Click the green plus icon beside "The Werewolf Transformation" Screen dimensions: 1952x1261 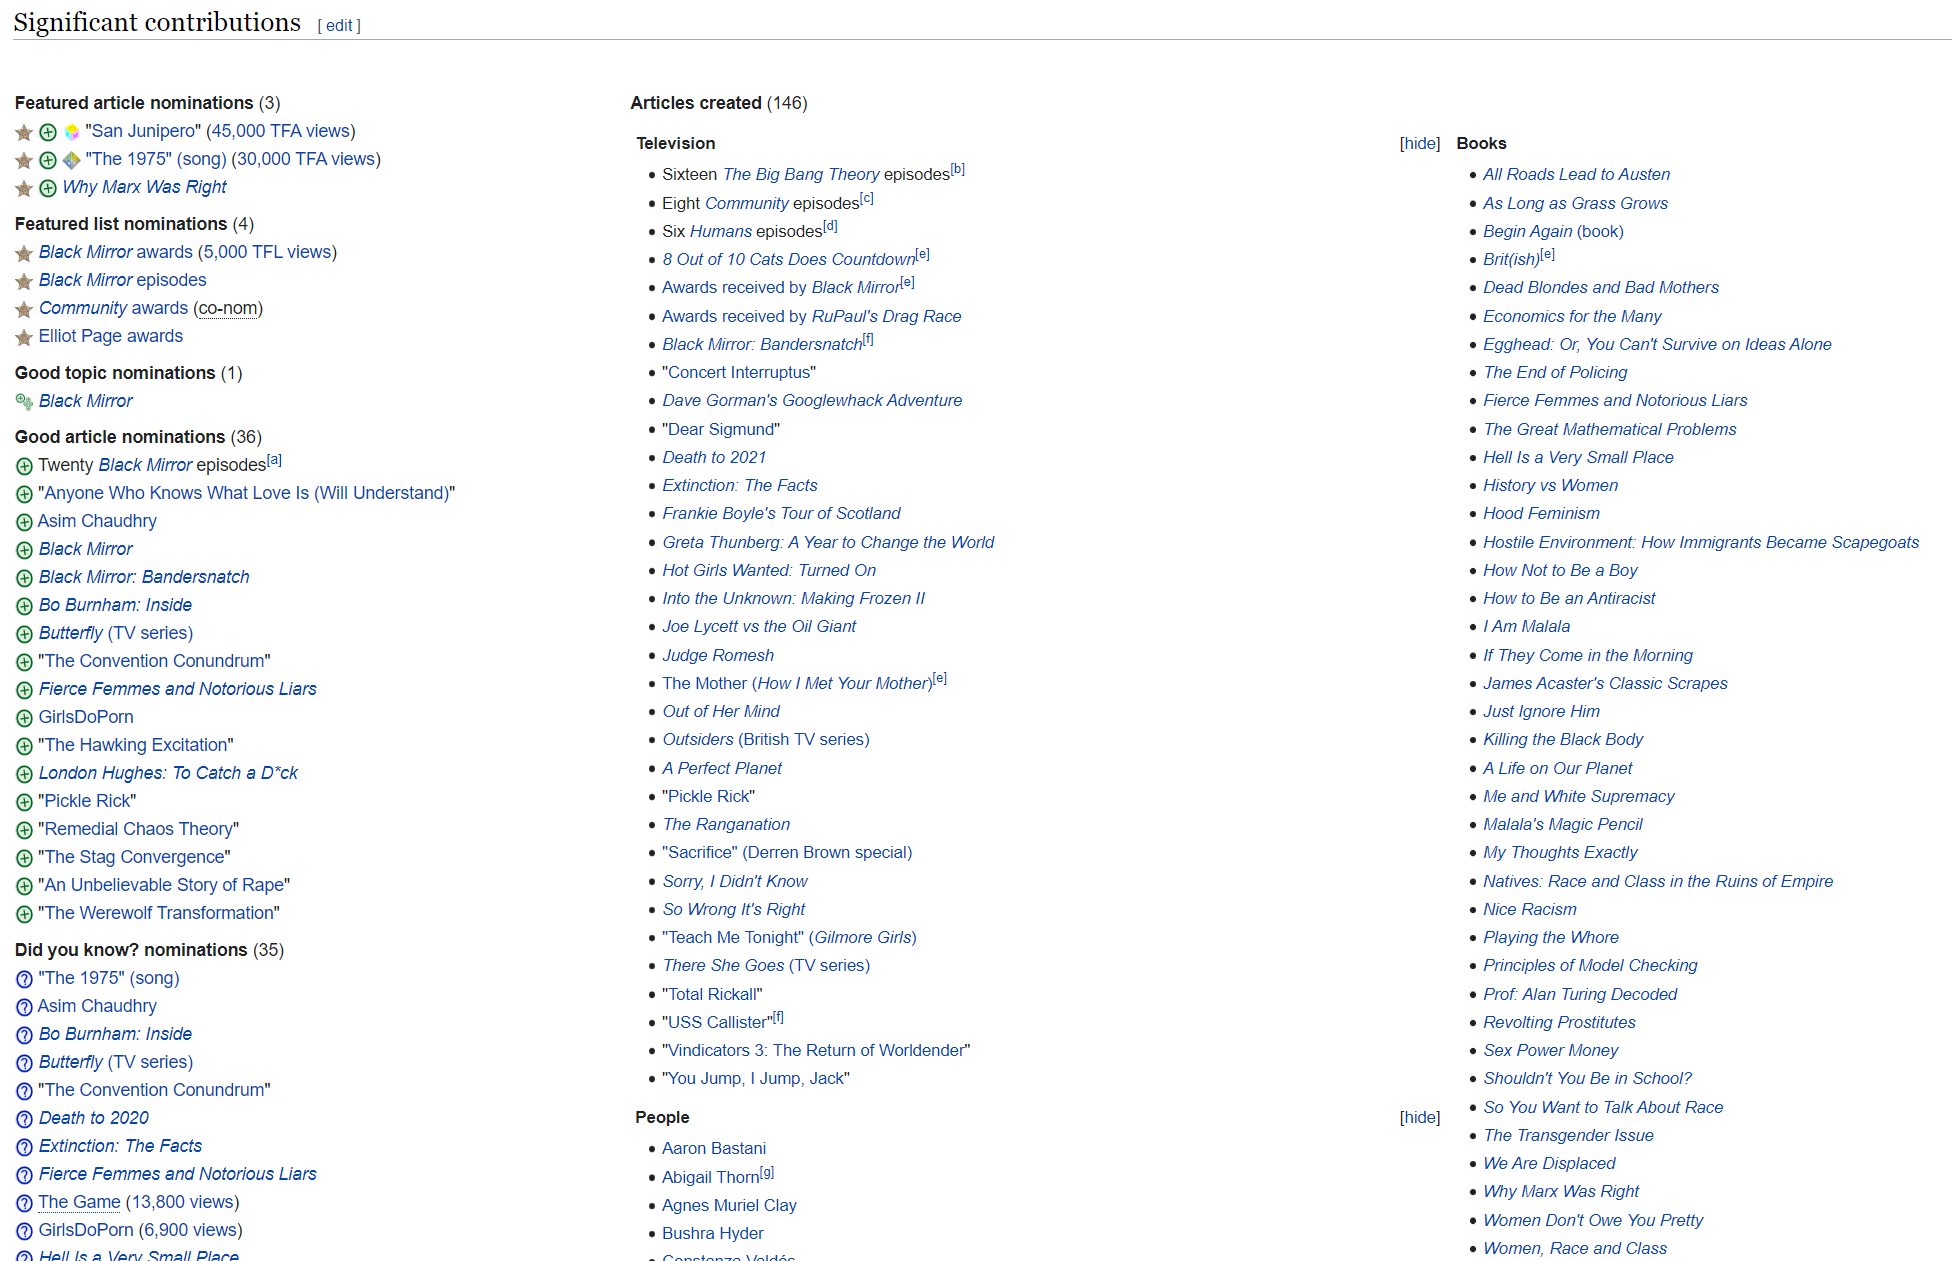click(24, 914)
